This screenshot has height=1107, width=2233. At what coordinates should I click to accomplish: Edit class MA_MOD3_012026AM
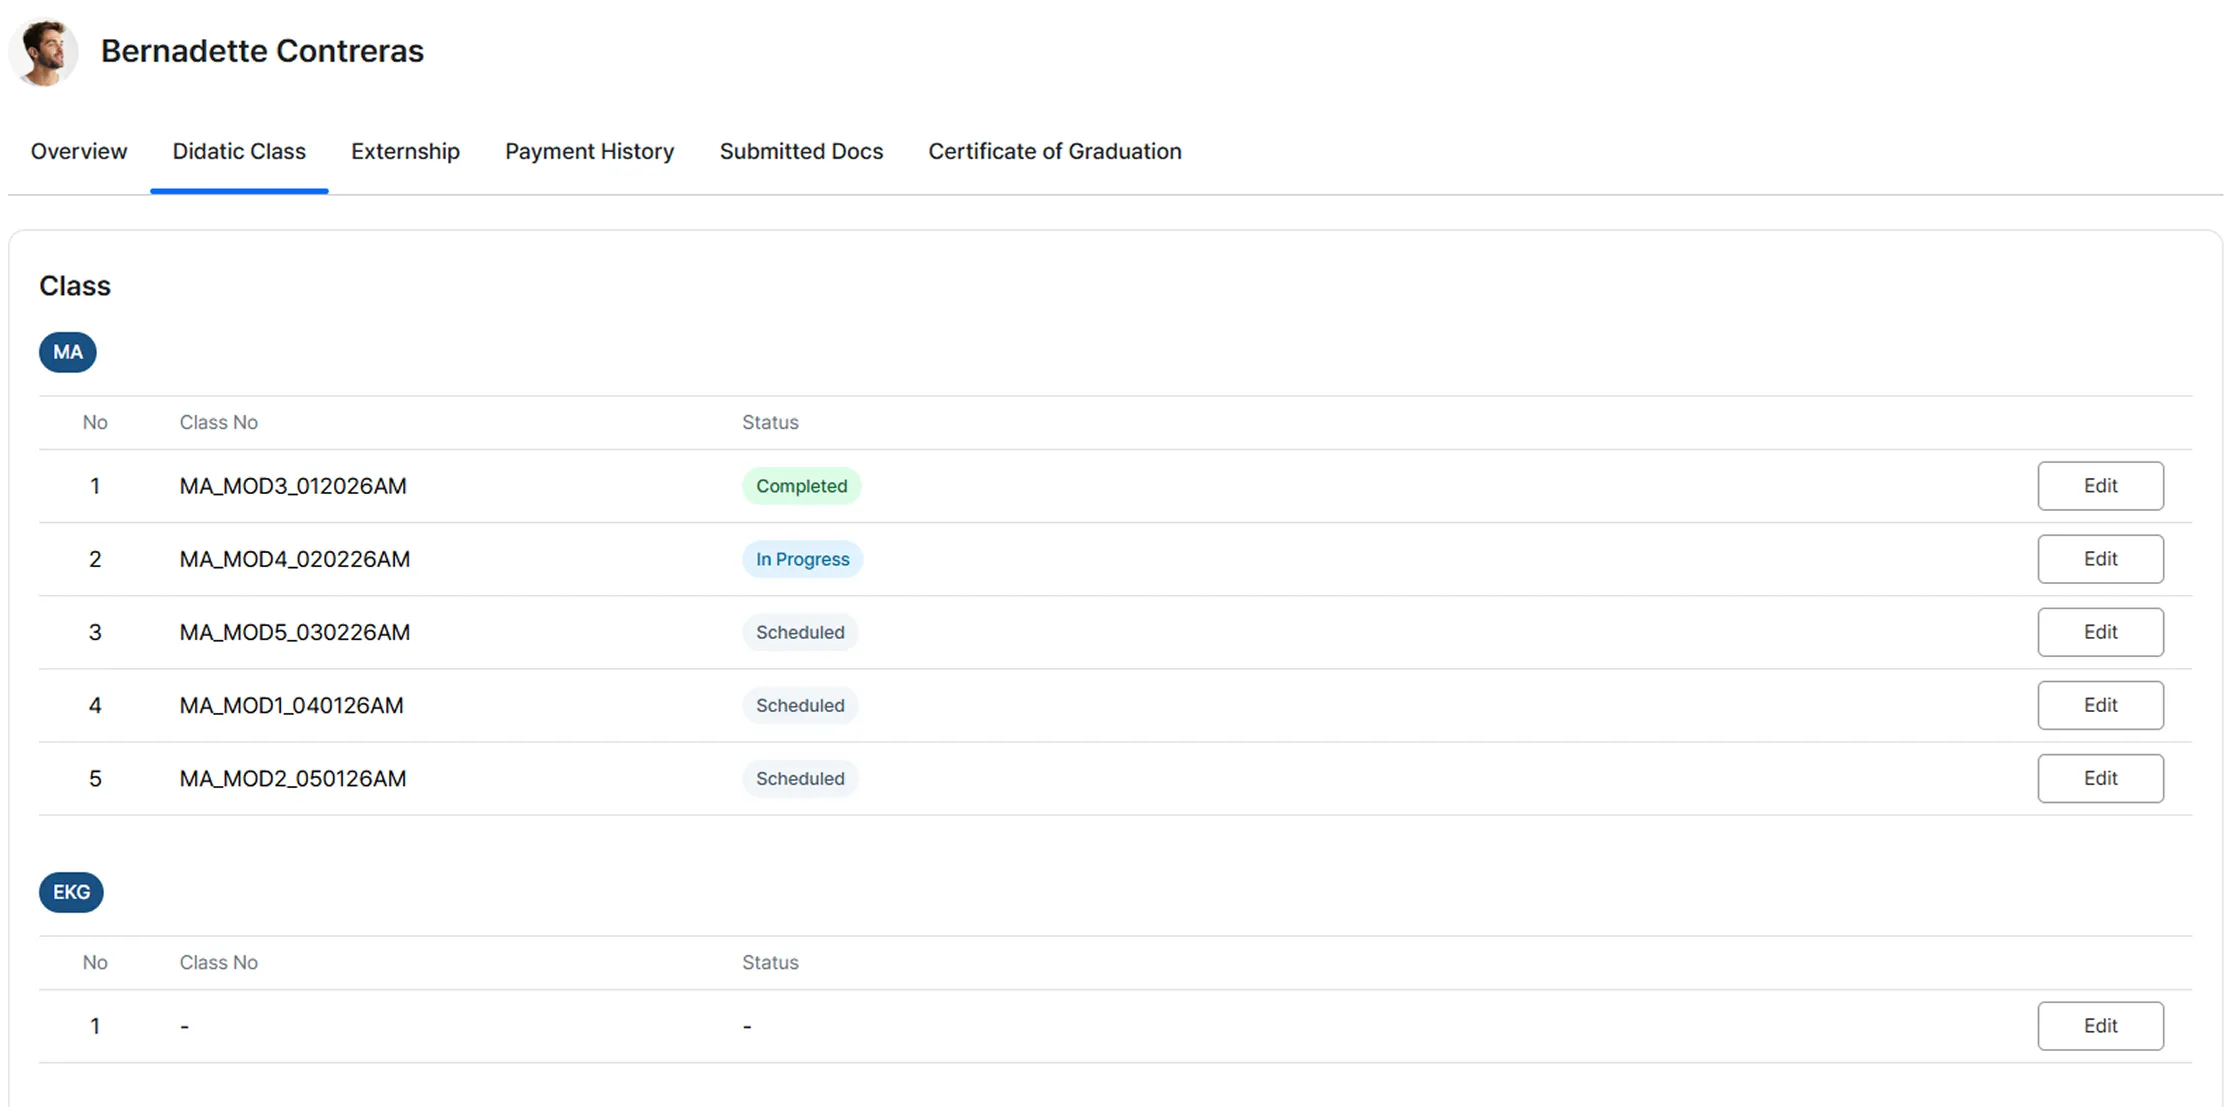[x=2099, y=486]
